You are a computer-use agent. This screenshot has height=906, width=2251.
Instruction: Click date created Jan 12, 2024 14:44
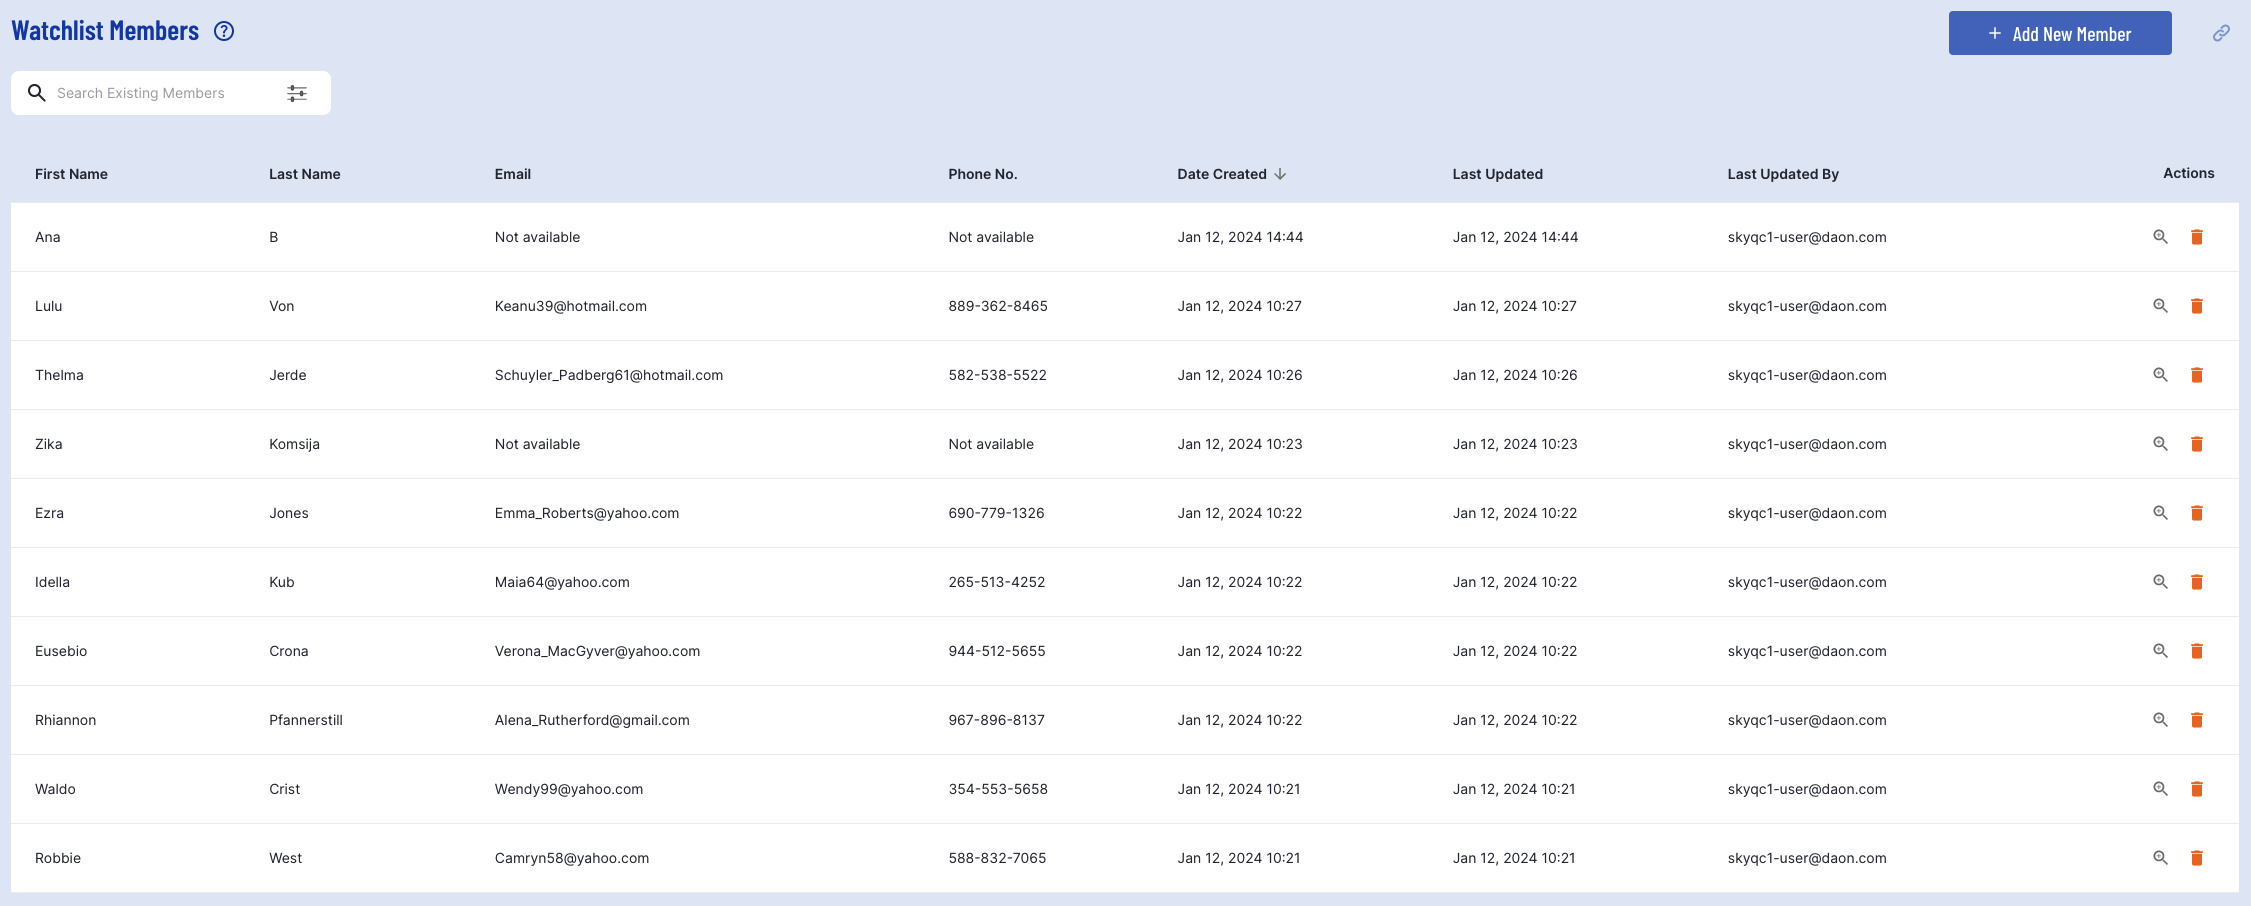1240,237
